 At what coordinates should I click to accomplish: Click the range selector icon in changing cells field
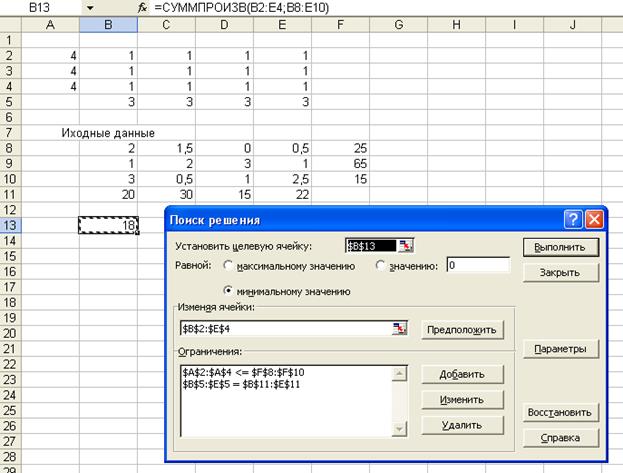tap(399, 329)
